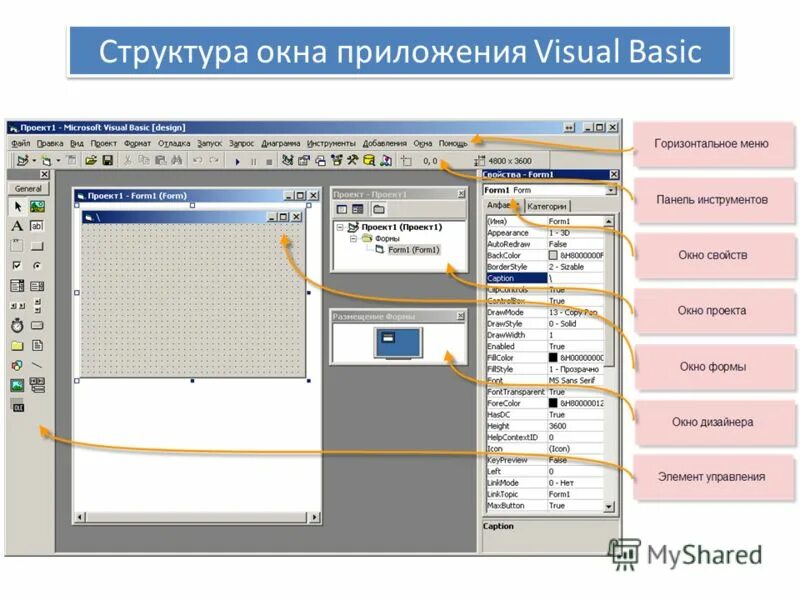This screenshot has width=800, height=600.
Task: Select the ComboBox control in the toolbox
Action: click(17, 286)
